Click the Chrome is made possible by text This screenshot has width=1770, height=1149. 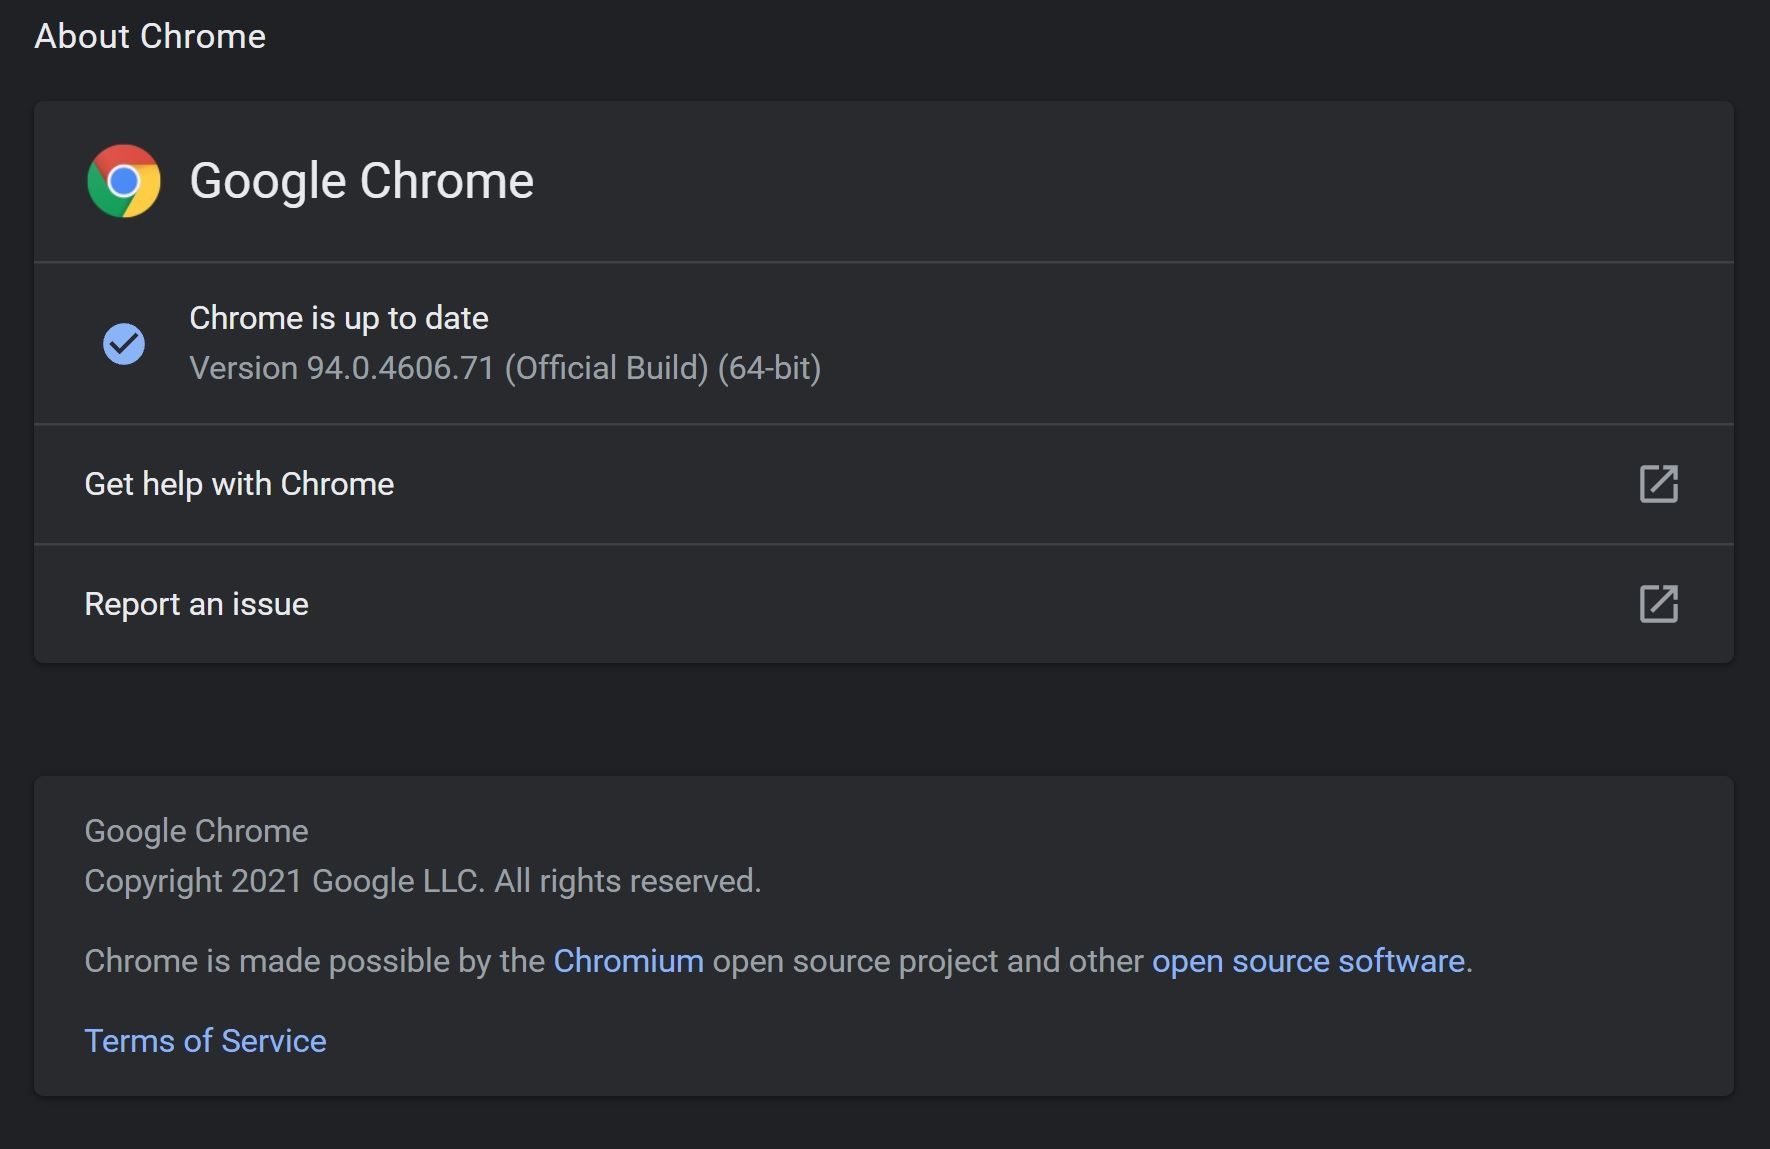click(314, 961)
